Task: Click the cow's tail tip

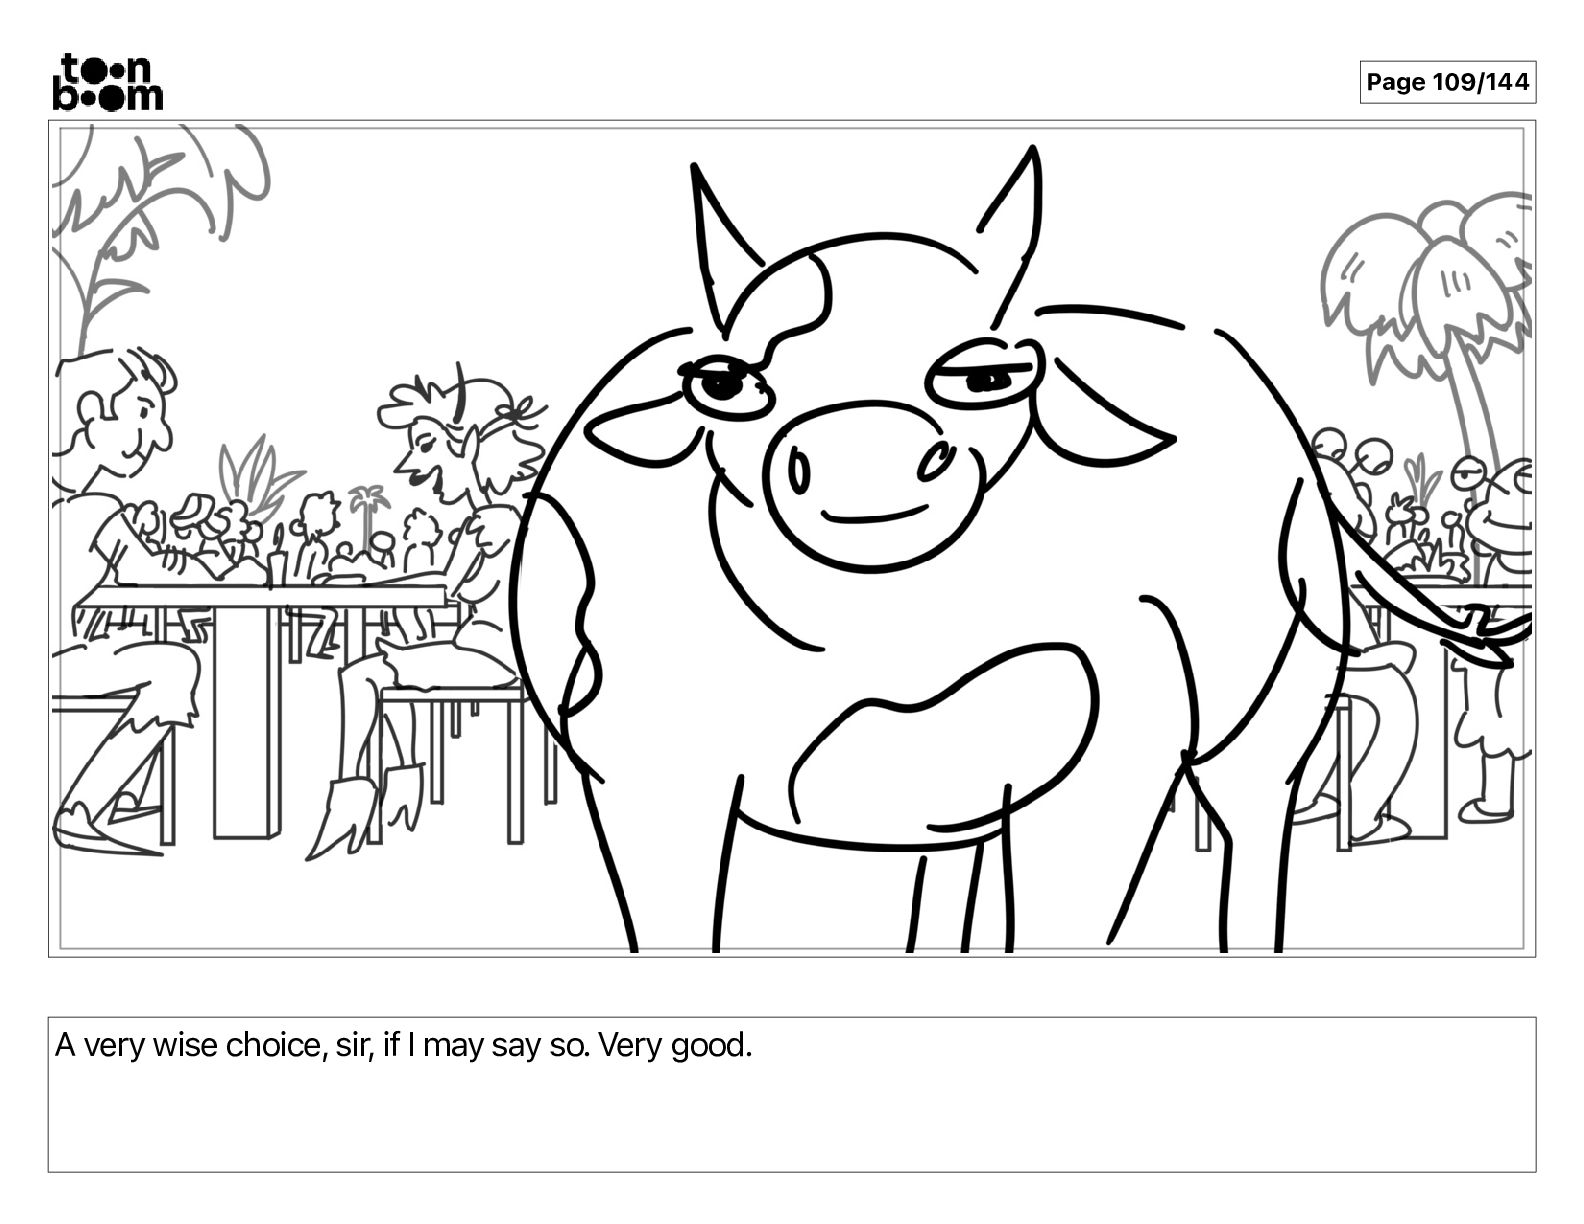Action: [x=1490, y=637]
